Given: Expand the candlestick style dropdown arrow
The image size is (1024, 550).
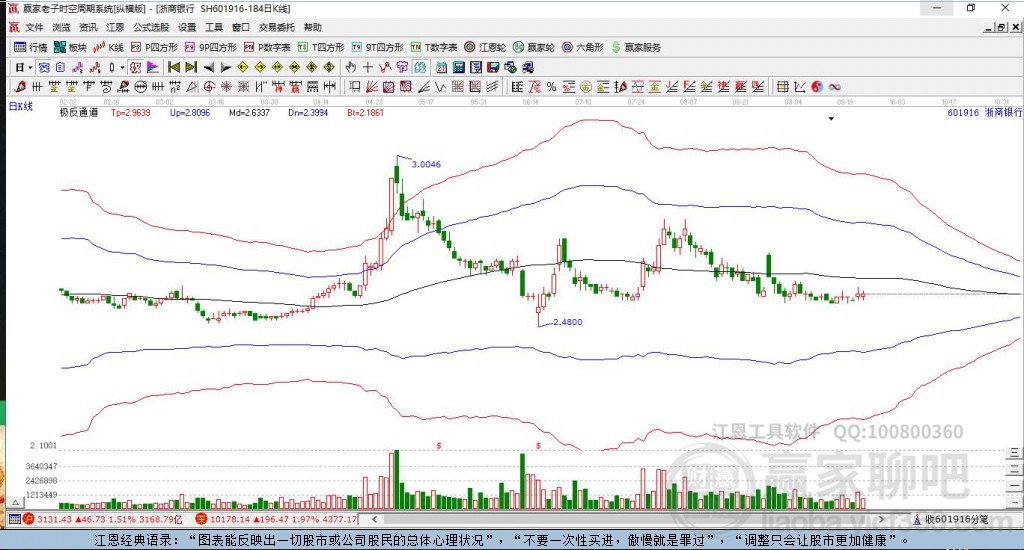Looking at the screenshot, I should (x=121, y=67).
